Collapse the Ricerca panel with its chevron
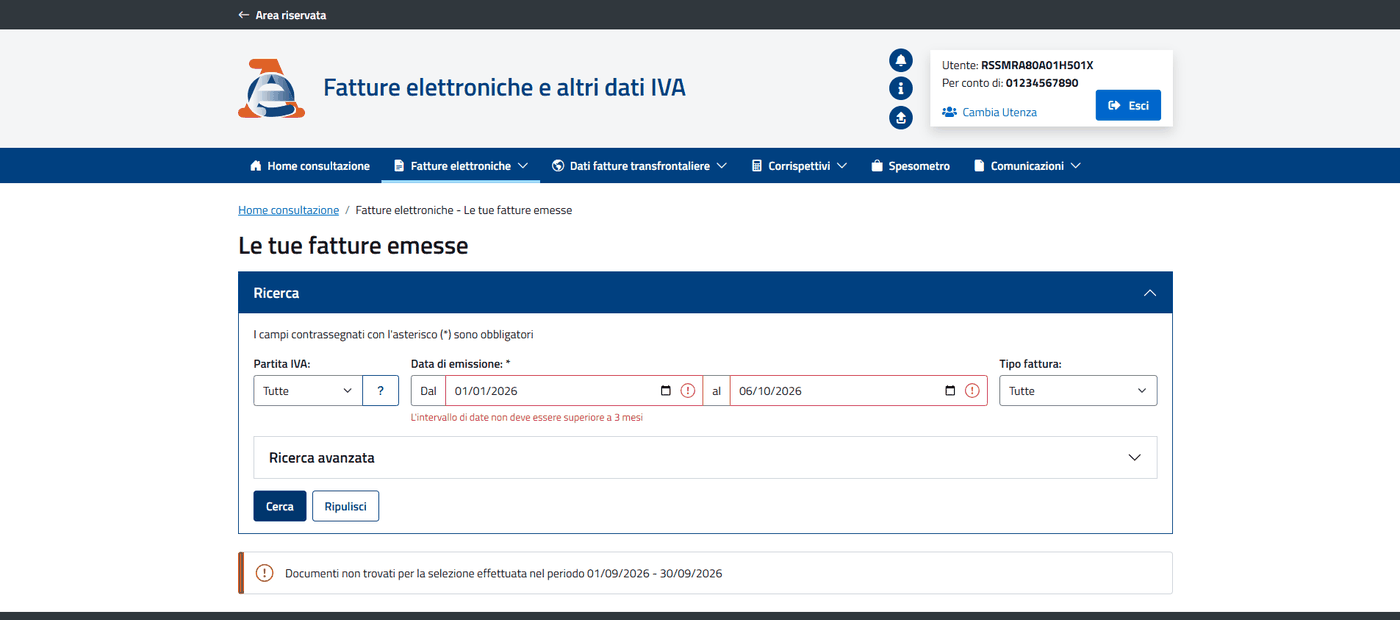 pyautogui.click(x=1150, y=293)
